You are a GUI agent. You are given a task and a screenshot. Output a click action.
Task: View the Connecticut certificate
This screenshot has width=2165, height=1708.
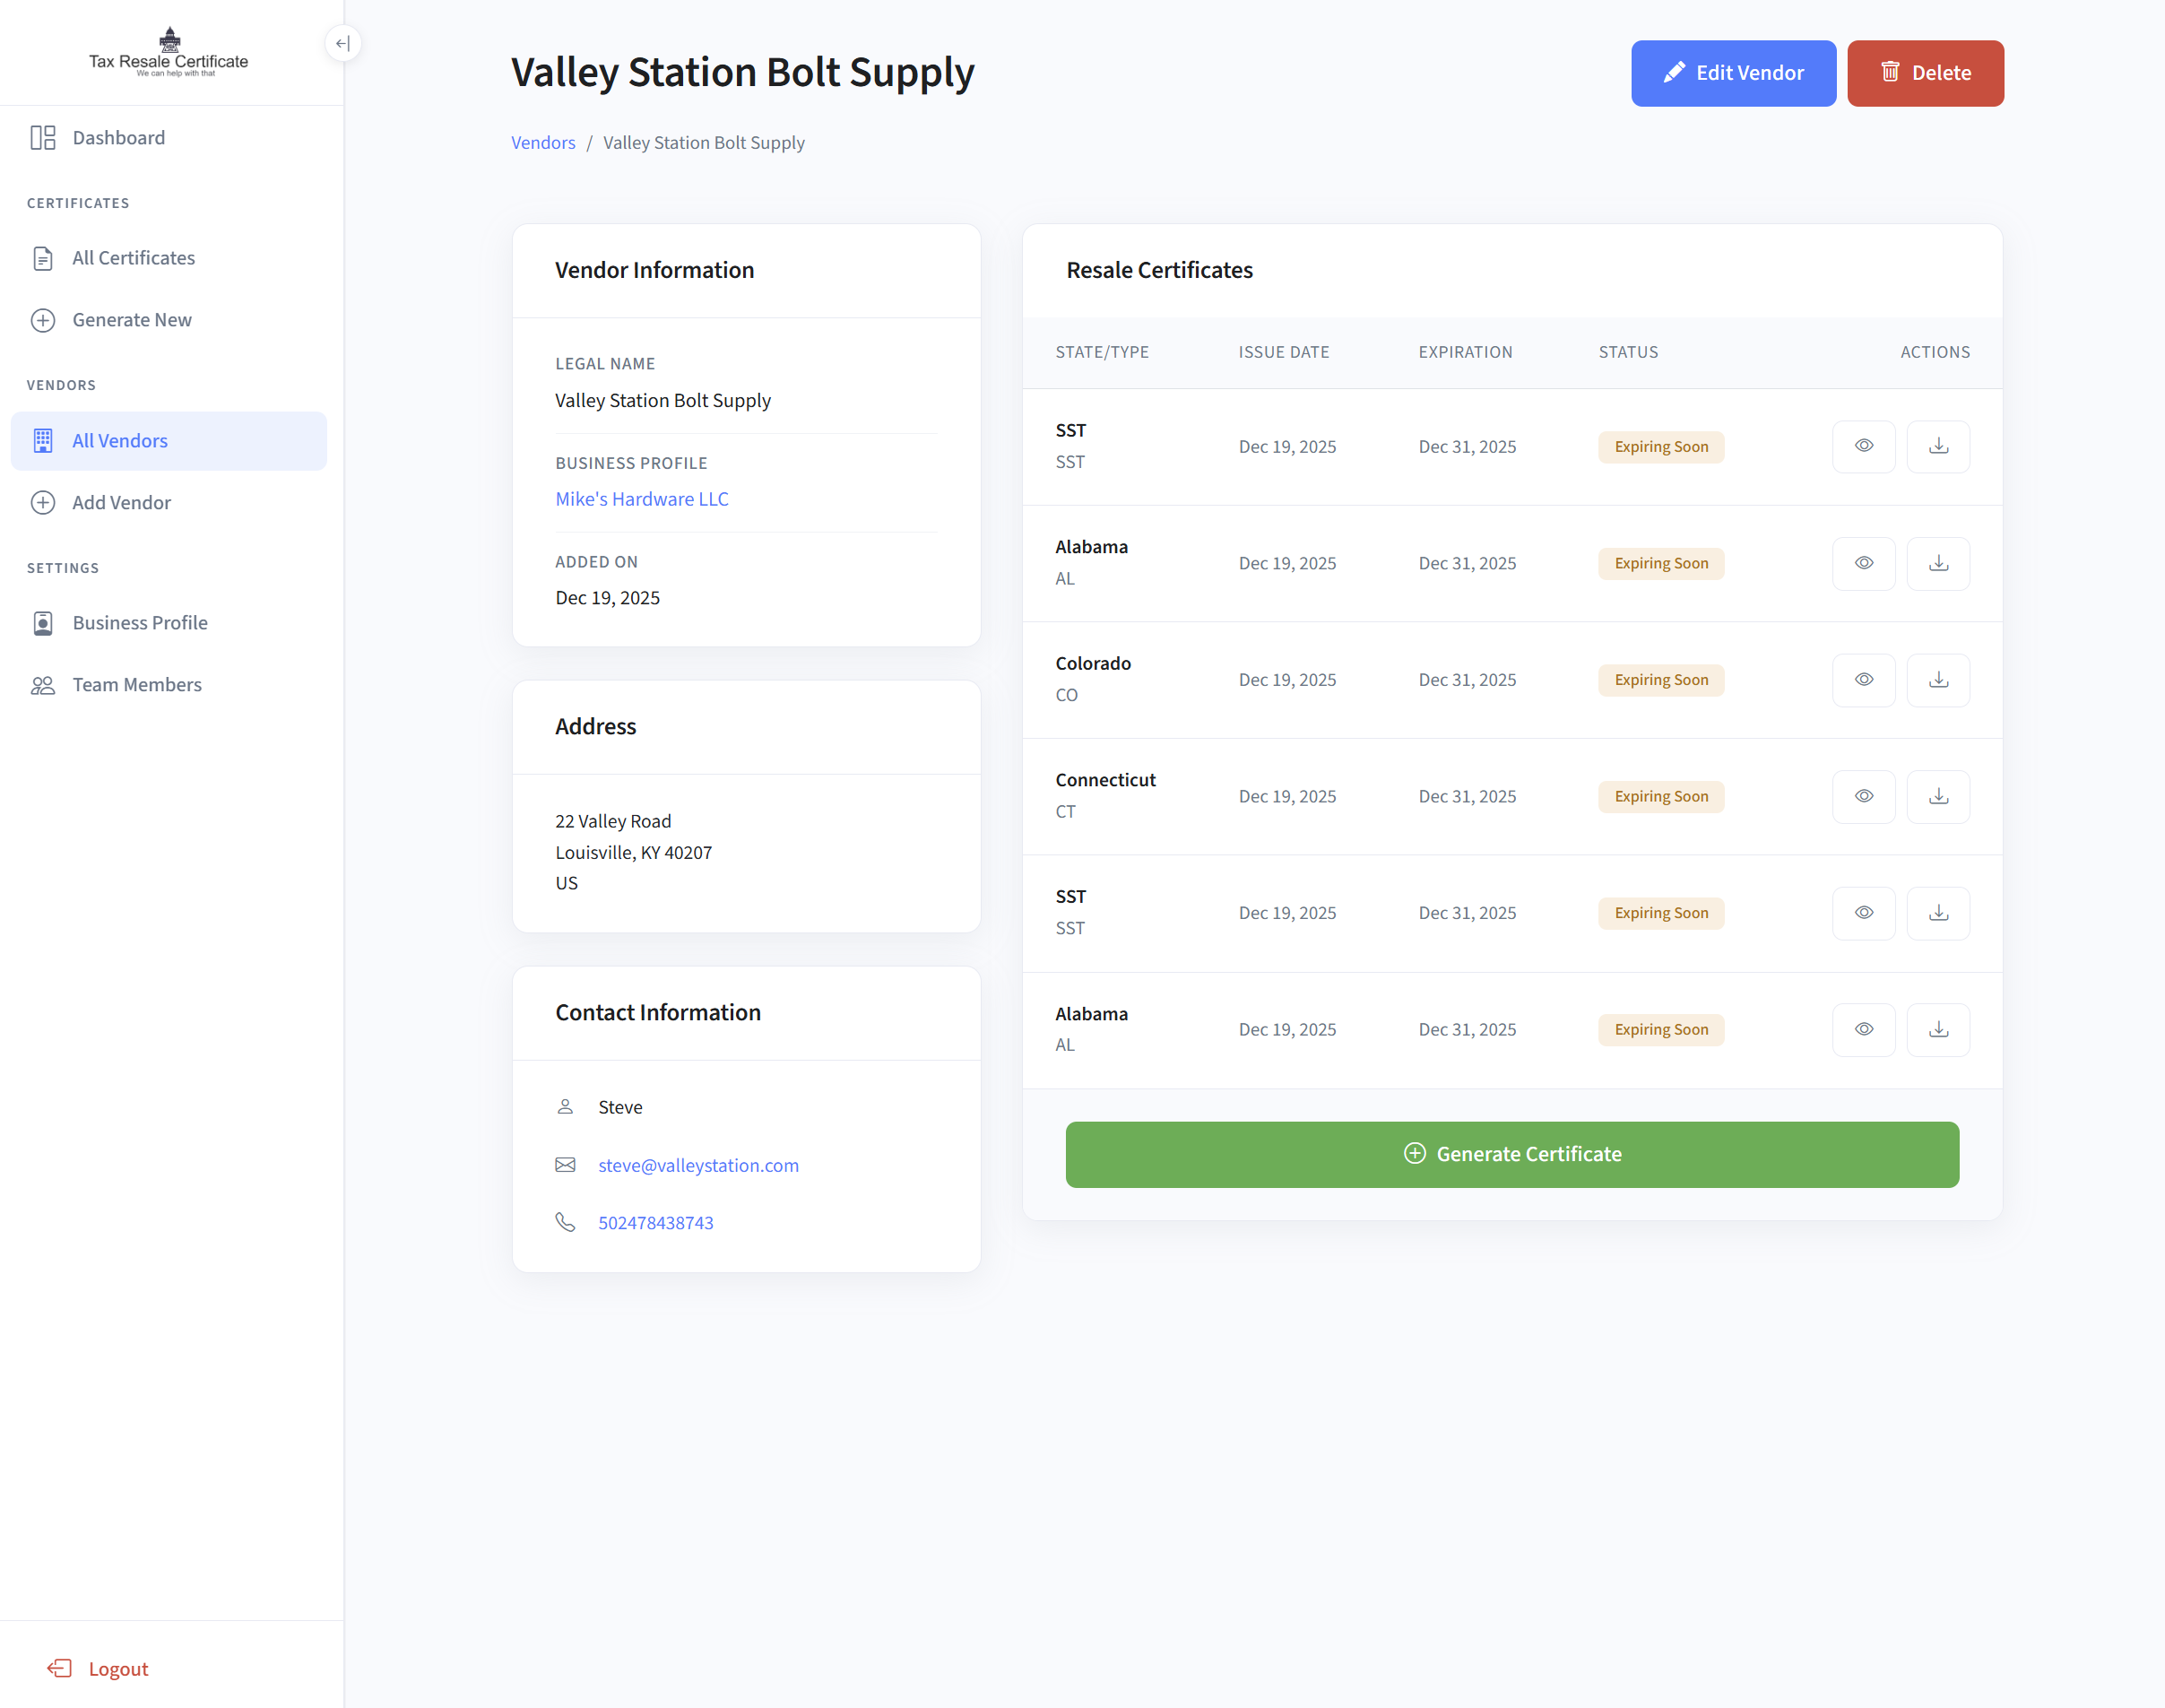pos(1863,796)
